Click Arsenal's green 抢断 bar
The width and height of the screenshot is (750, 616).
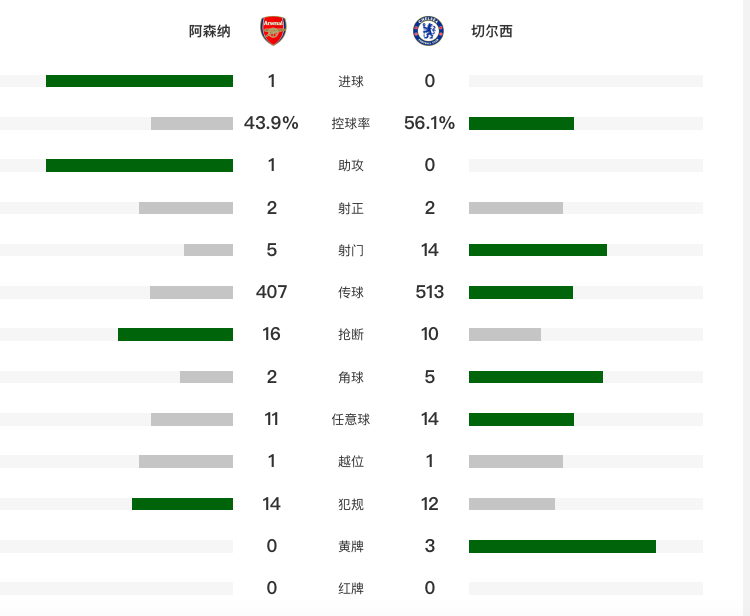[x=175, y=334]
